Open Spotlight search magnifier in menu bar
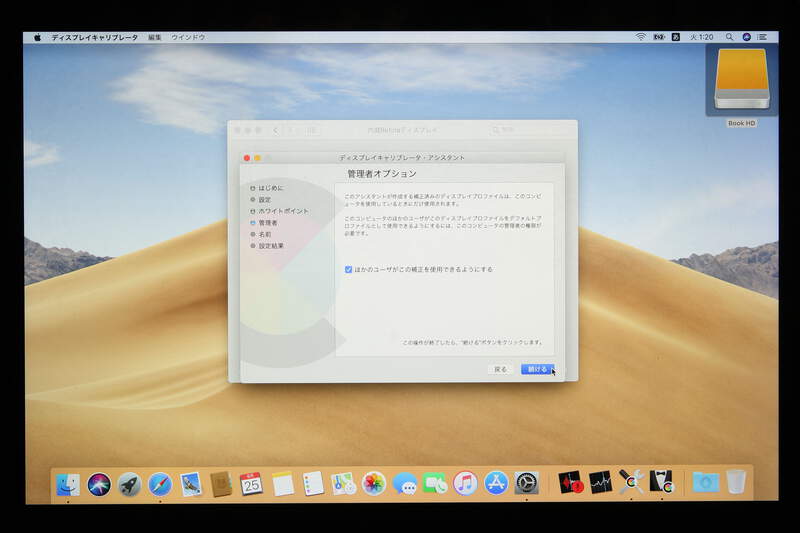This screenshot has height=533, width=800. coord(730,37)
